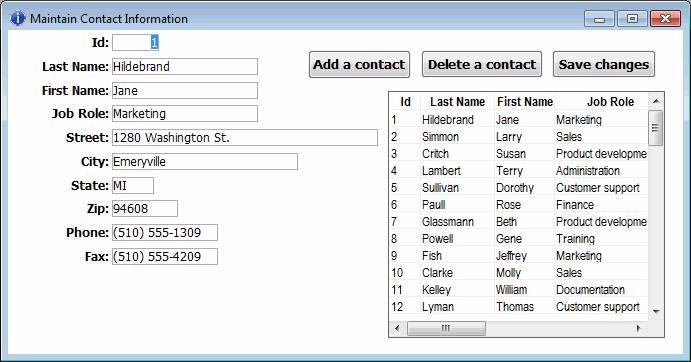Click the table's scroll up arrow
The height and width of the screenshot is (362, 691).
coord(656,101)
